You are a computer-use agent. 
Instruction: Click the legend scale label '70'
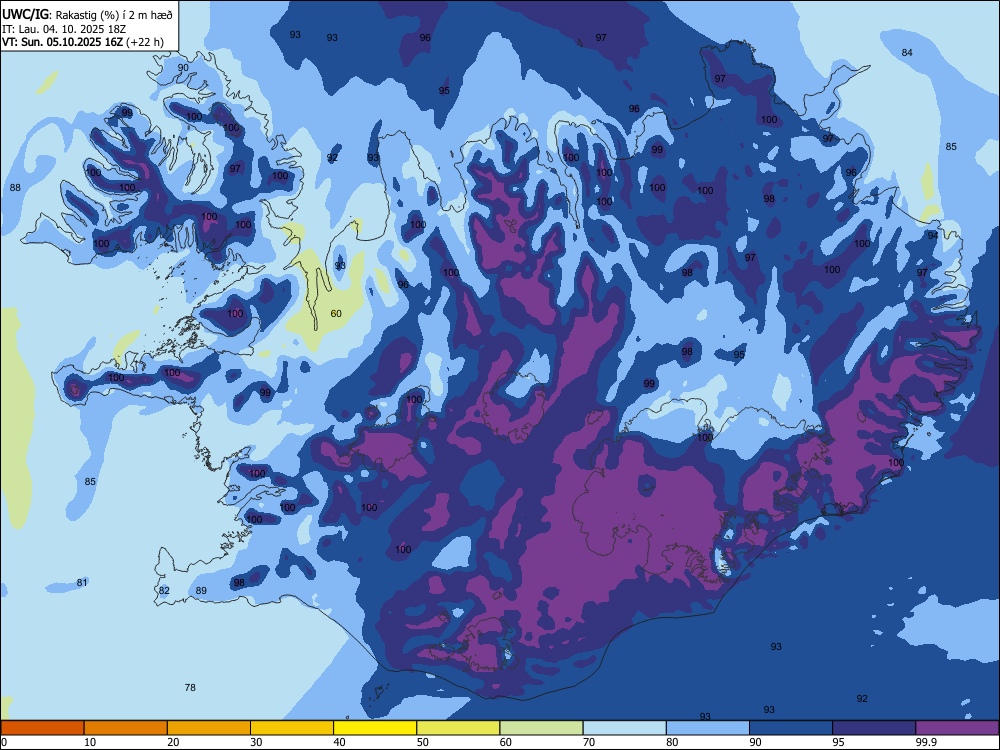[x=589, y=742]
